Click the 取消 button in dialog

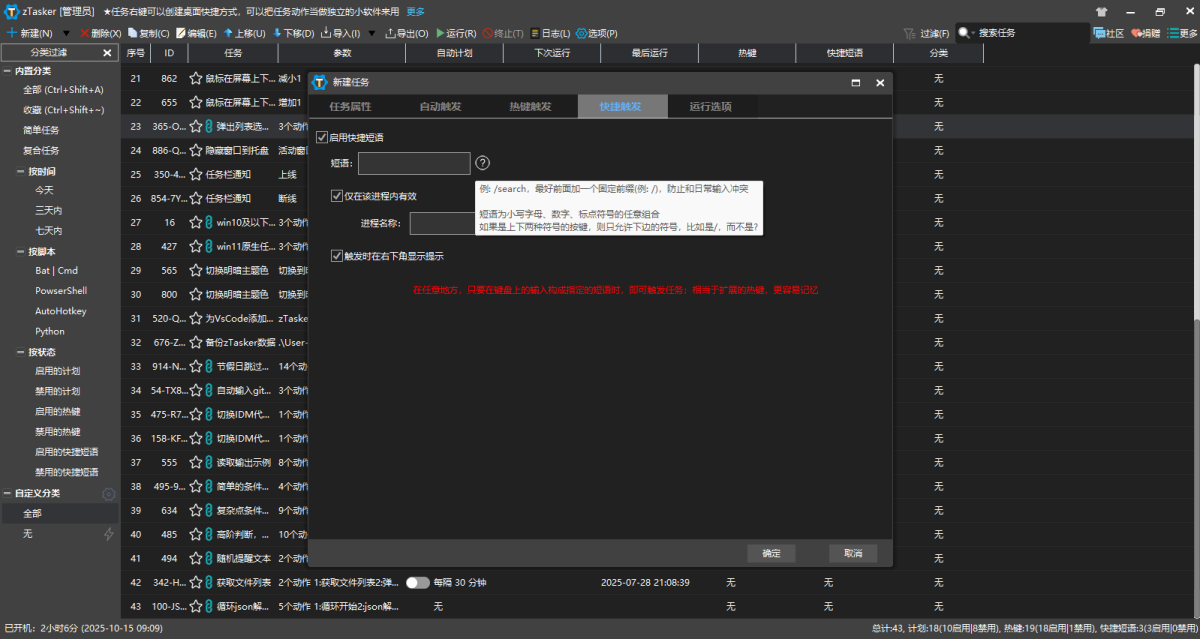click(x=853, y=553)
